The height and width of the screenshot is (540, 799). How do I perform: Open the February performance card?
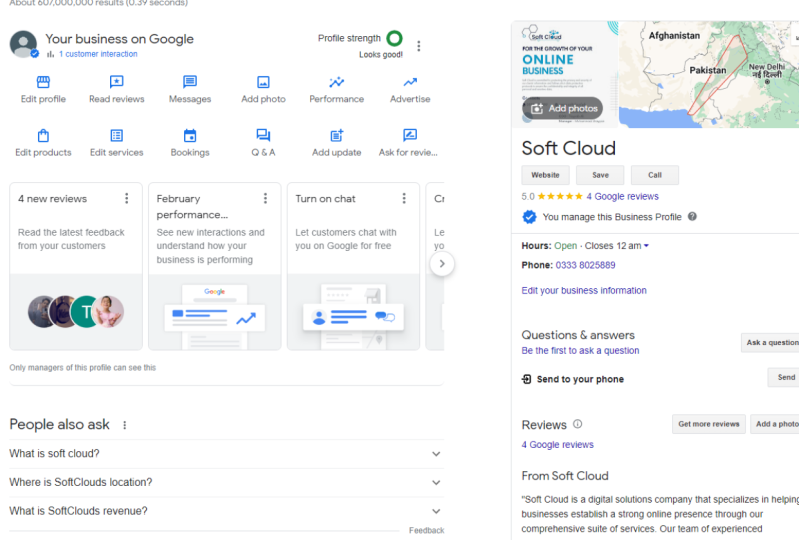click(x=215, y=266)
